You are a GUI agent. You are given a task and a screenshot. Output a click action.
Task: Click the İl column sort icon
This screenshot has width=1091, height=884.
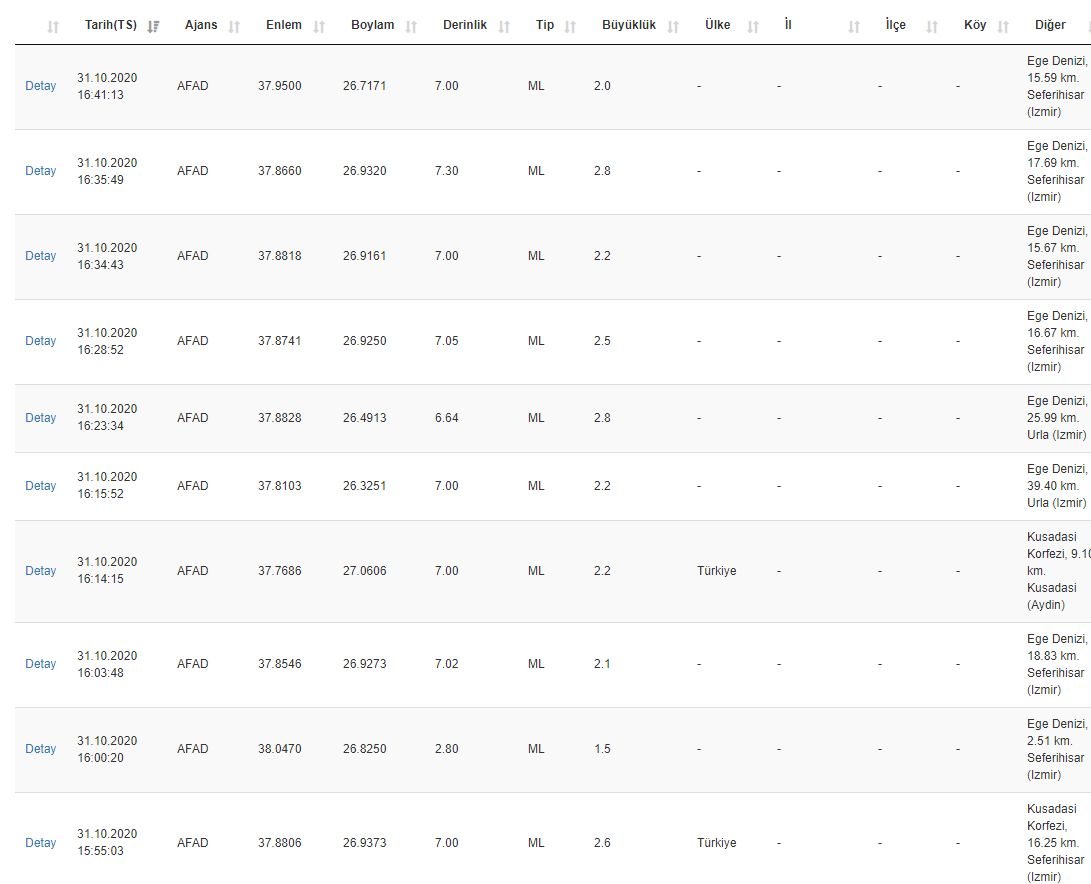854,27
